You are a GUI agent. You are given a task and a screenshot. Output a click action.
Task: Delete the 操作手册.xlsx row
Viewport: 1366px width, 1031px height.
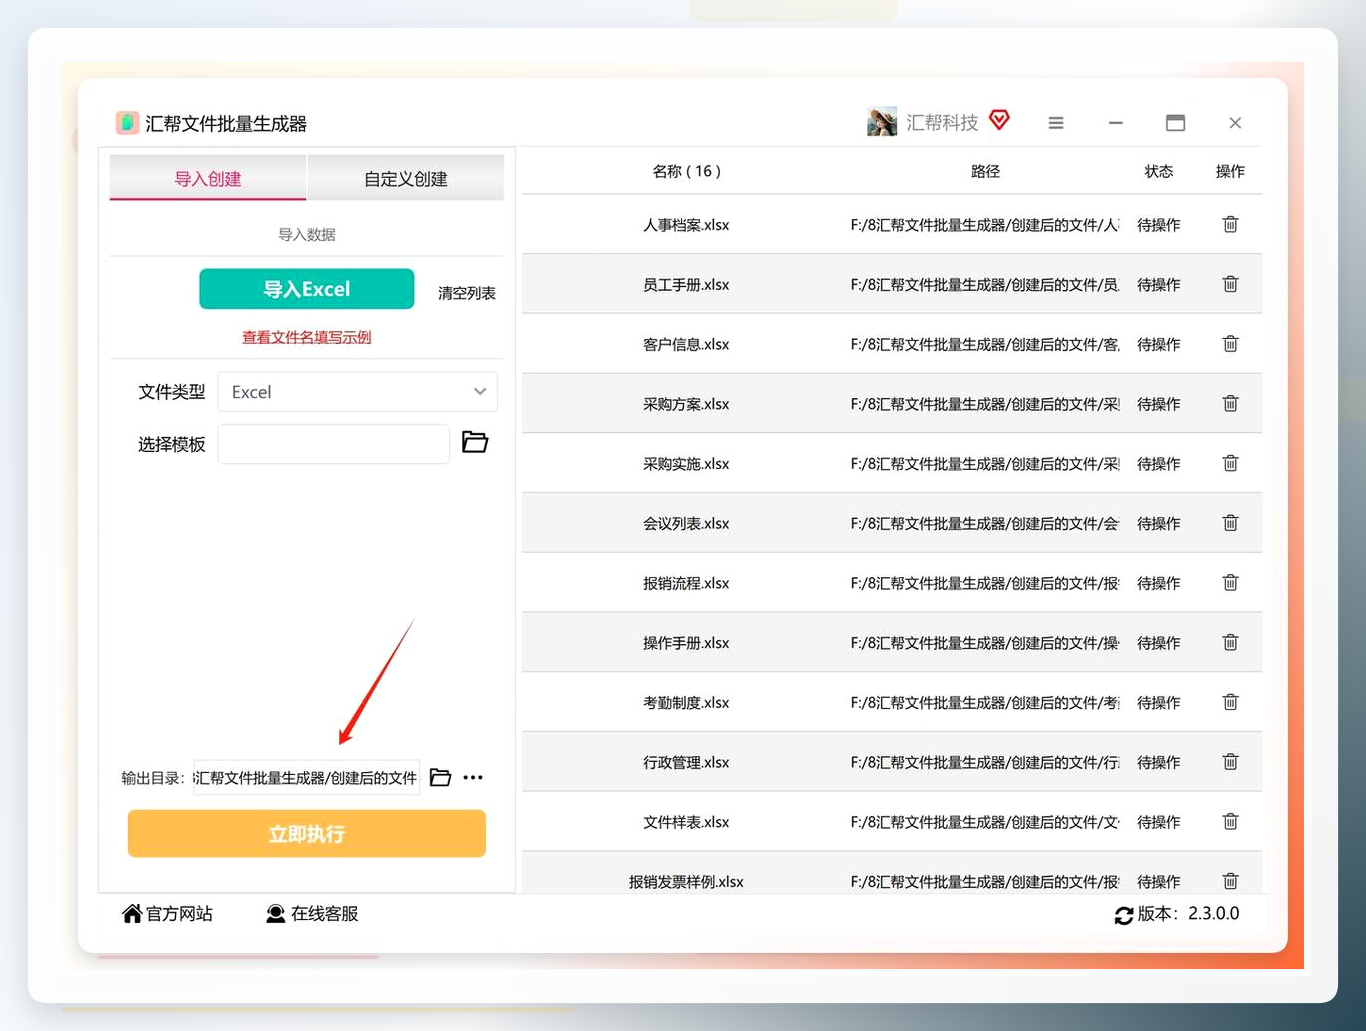click(1230, 642)
